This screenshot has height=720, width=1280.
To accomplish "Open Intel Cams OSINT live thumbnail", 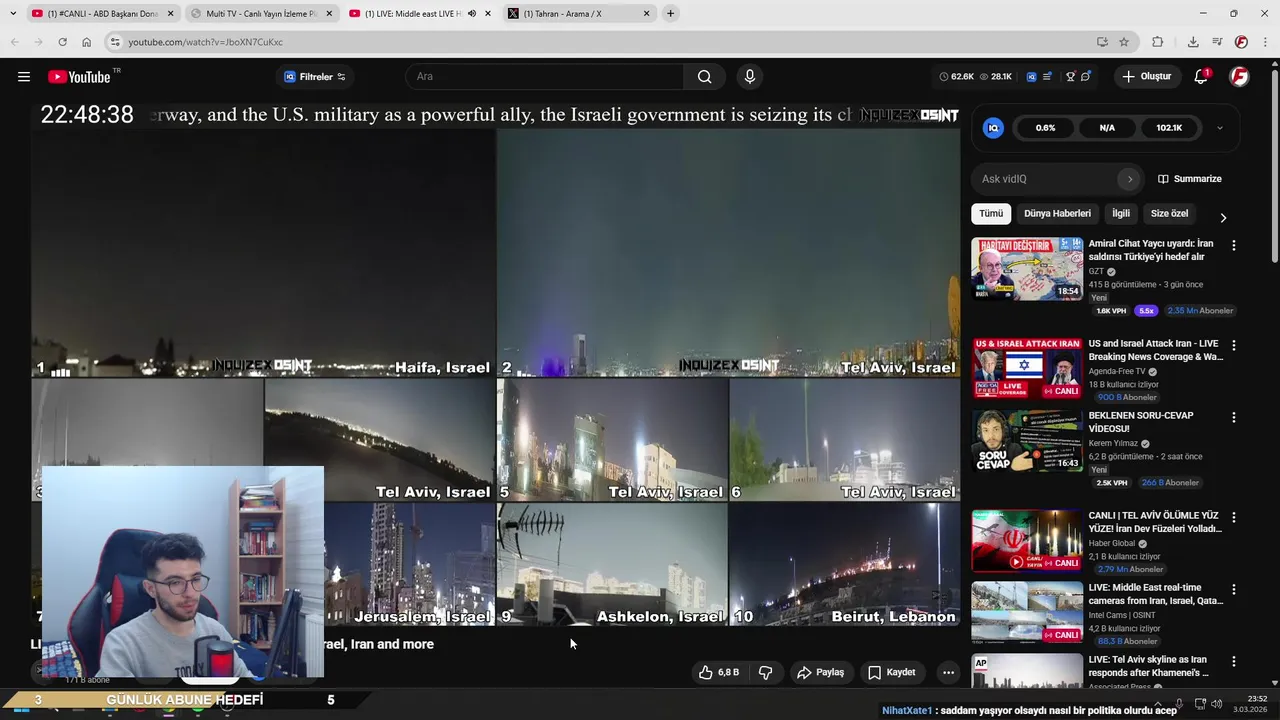I will click(x=1027, y=613).
